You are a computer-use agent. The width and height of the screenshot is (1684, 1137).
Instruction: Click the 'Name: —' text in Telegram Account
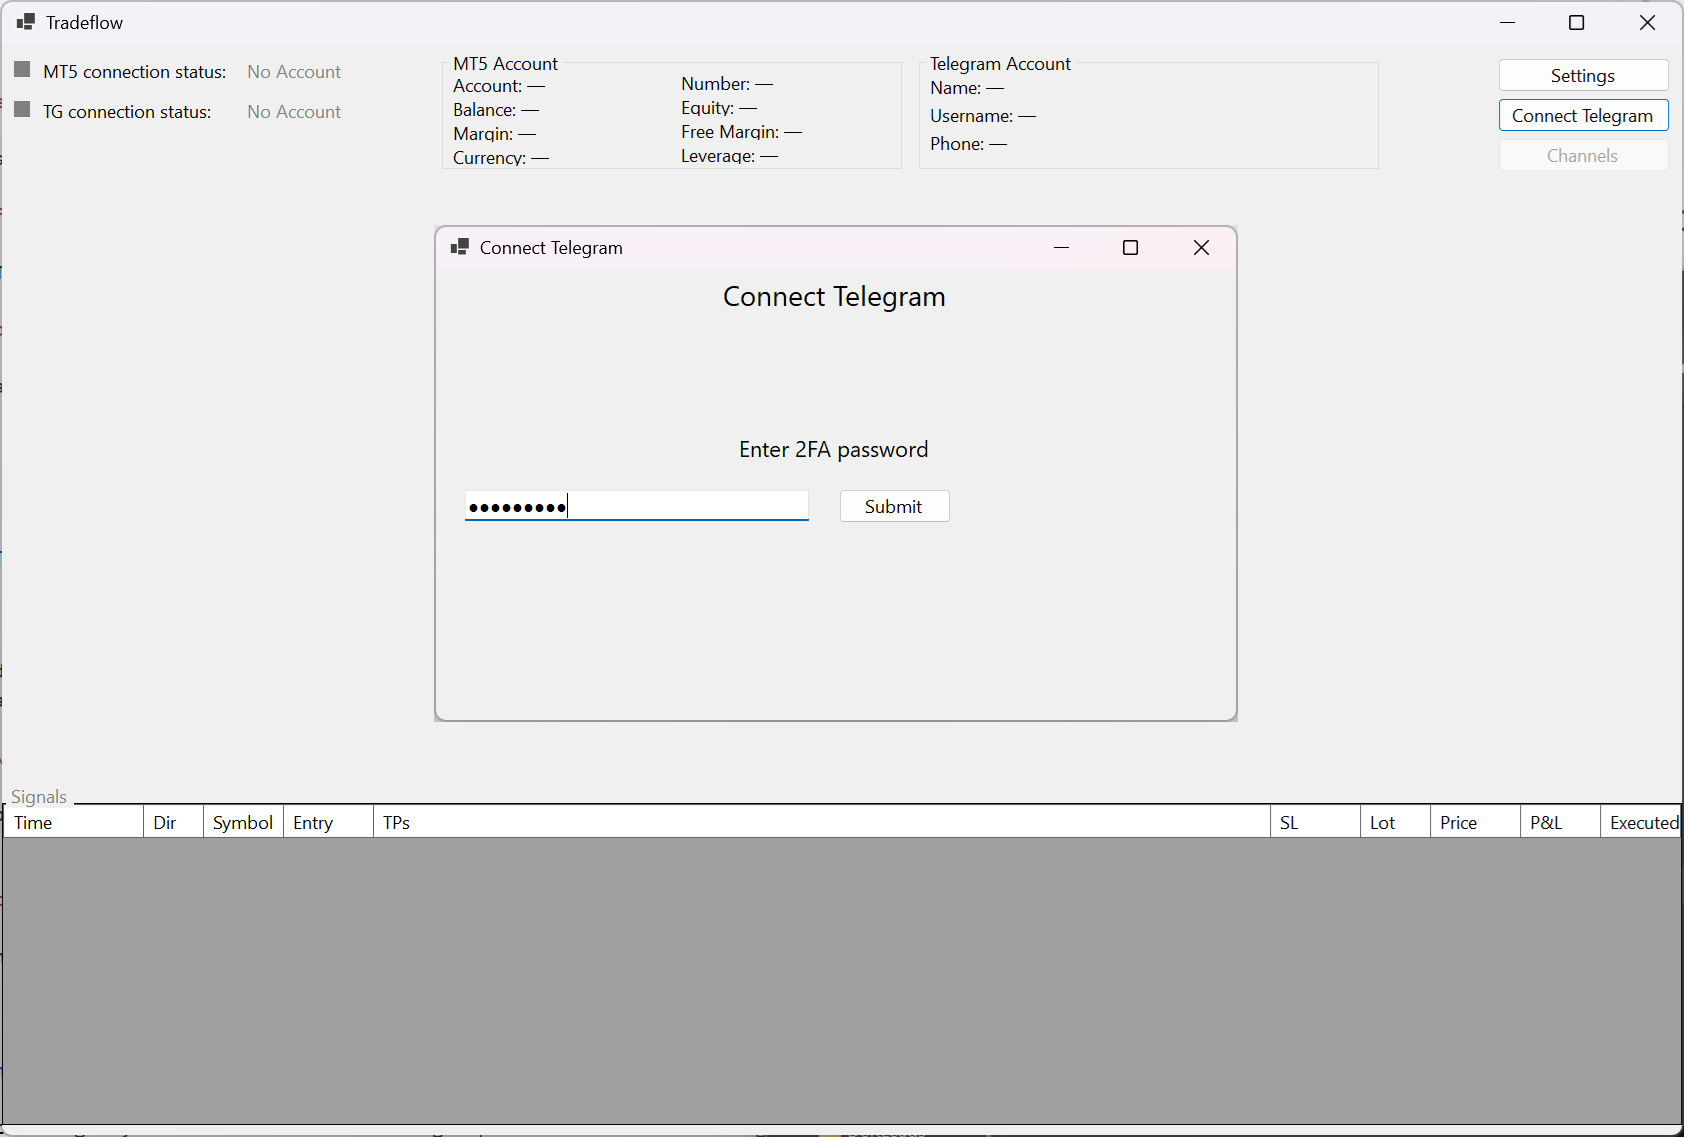pos(967,88)
